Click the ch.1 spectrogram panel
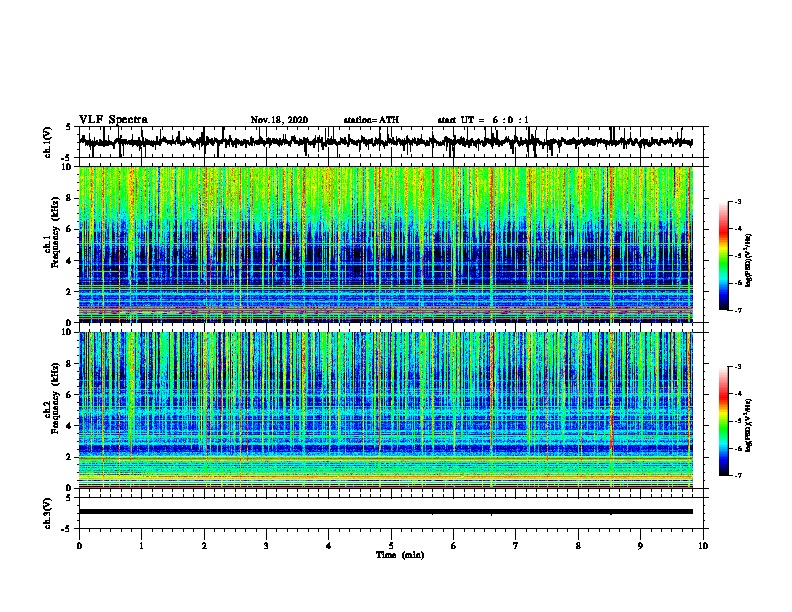Viewport: 792px width, 612px height. coord(385,244)
